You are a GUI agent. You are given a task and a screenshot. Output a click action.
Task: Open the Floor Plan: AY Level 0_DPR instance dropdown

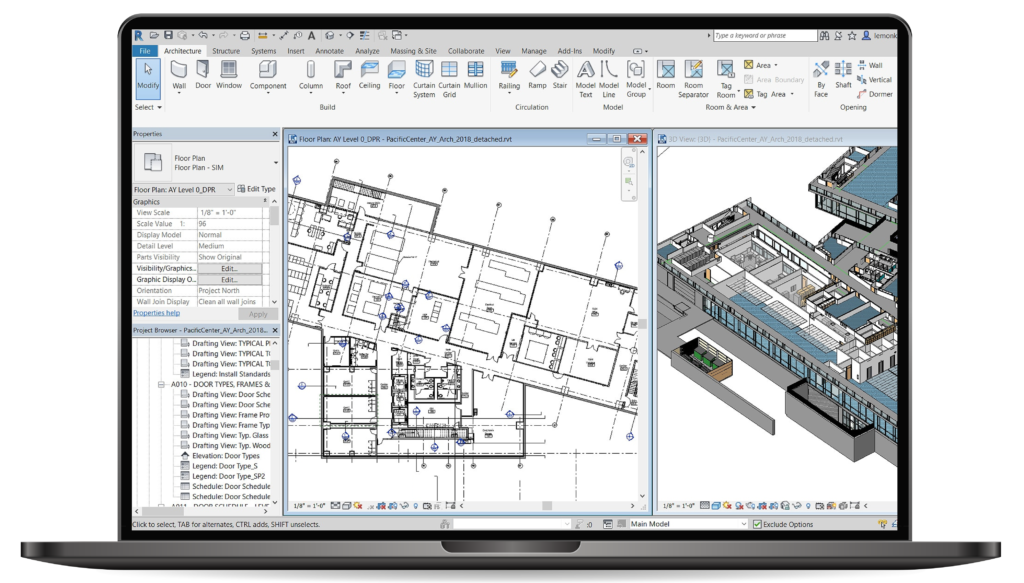click(x=229, y=189)
